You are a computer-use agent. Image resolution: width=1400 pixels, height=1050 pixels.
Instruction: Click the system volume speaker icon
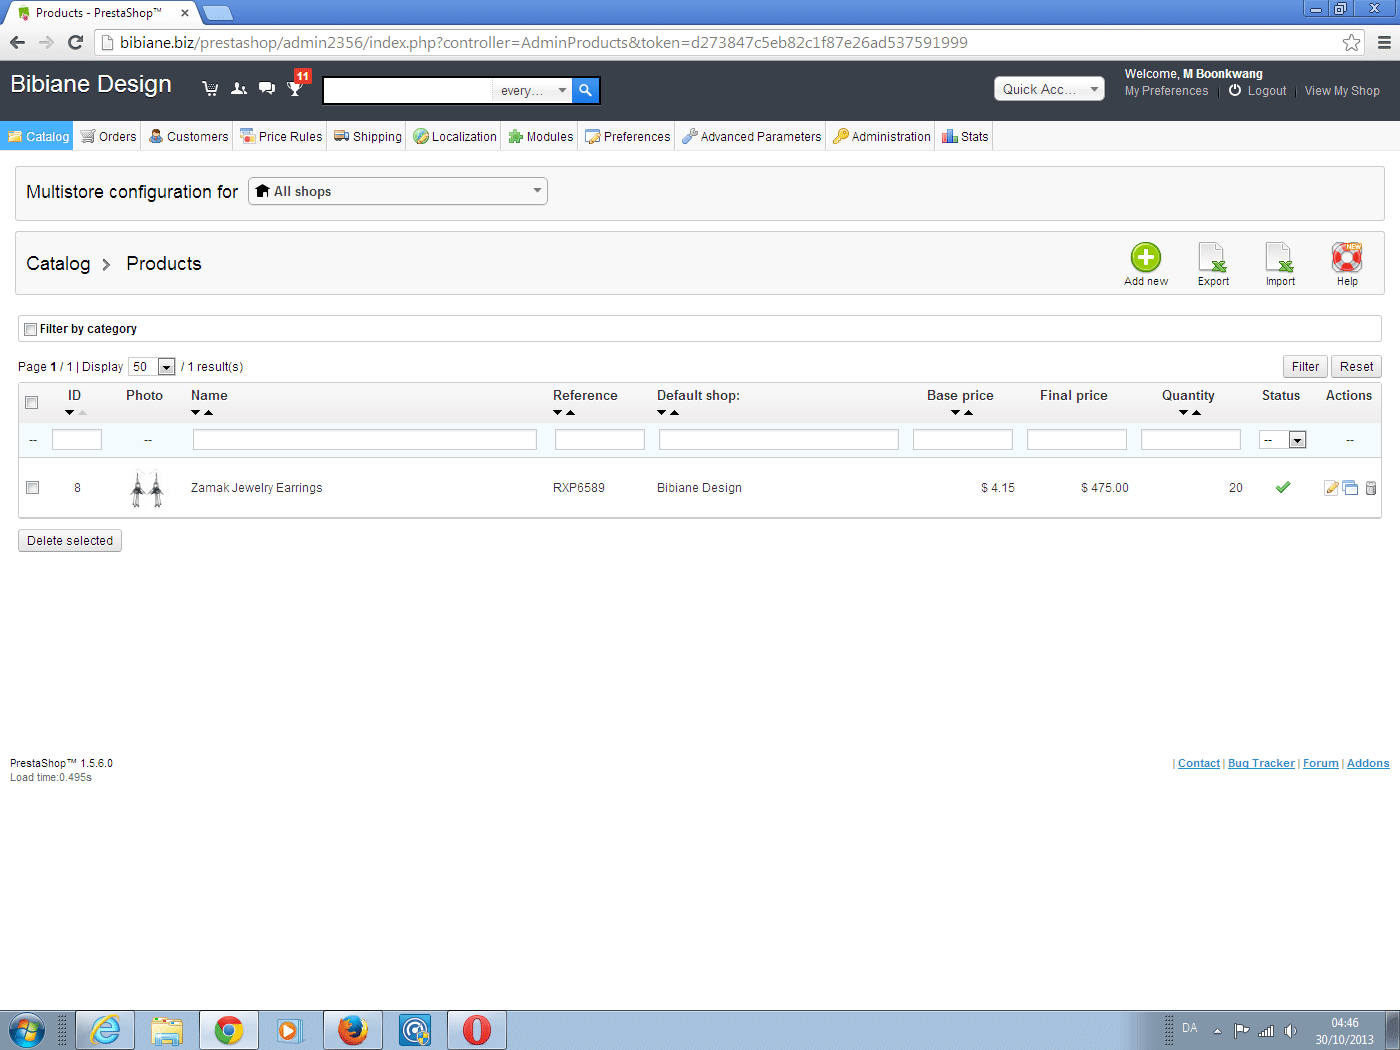tap(1290, 1031)
